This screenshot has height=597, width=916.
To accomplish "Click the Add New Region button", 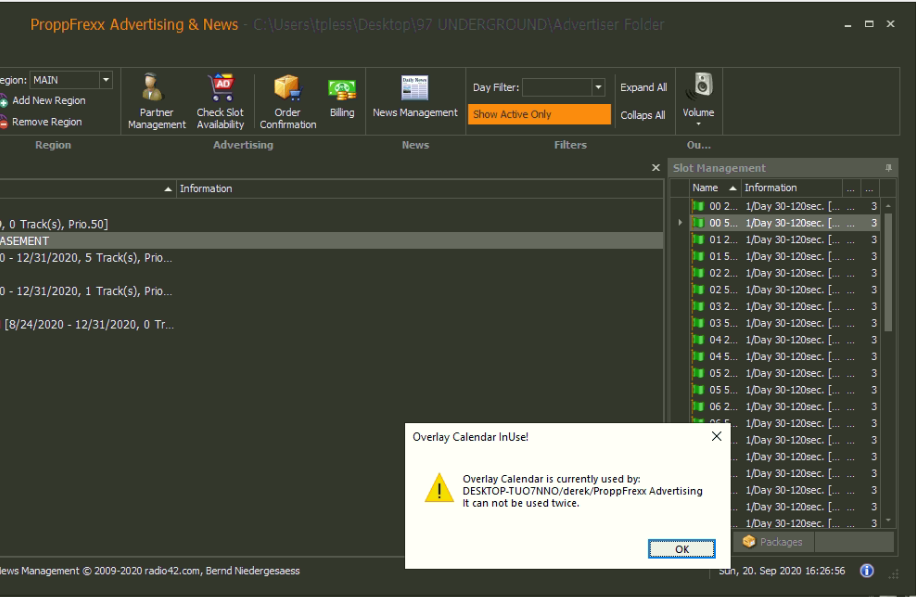I will (44, 100).
